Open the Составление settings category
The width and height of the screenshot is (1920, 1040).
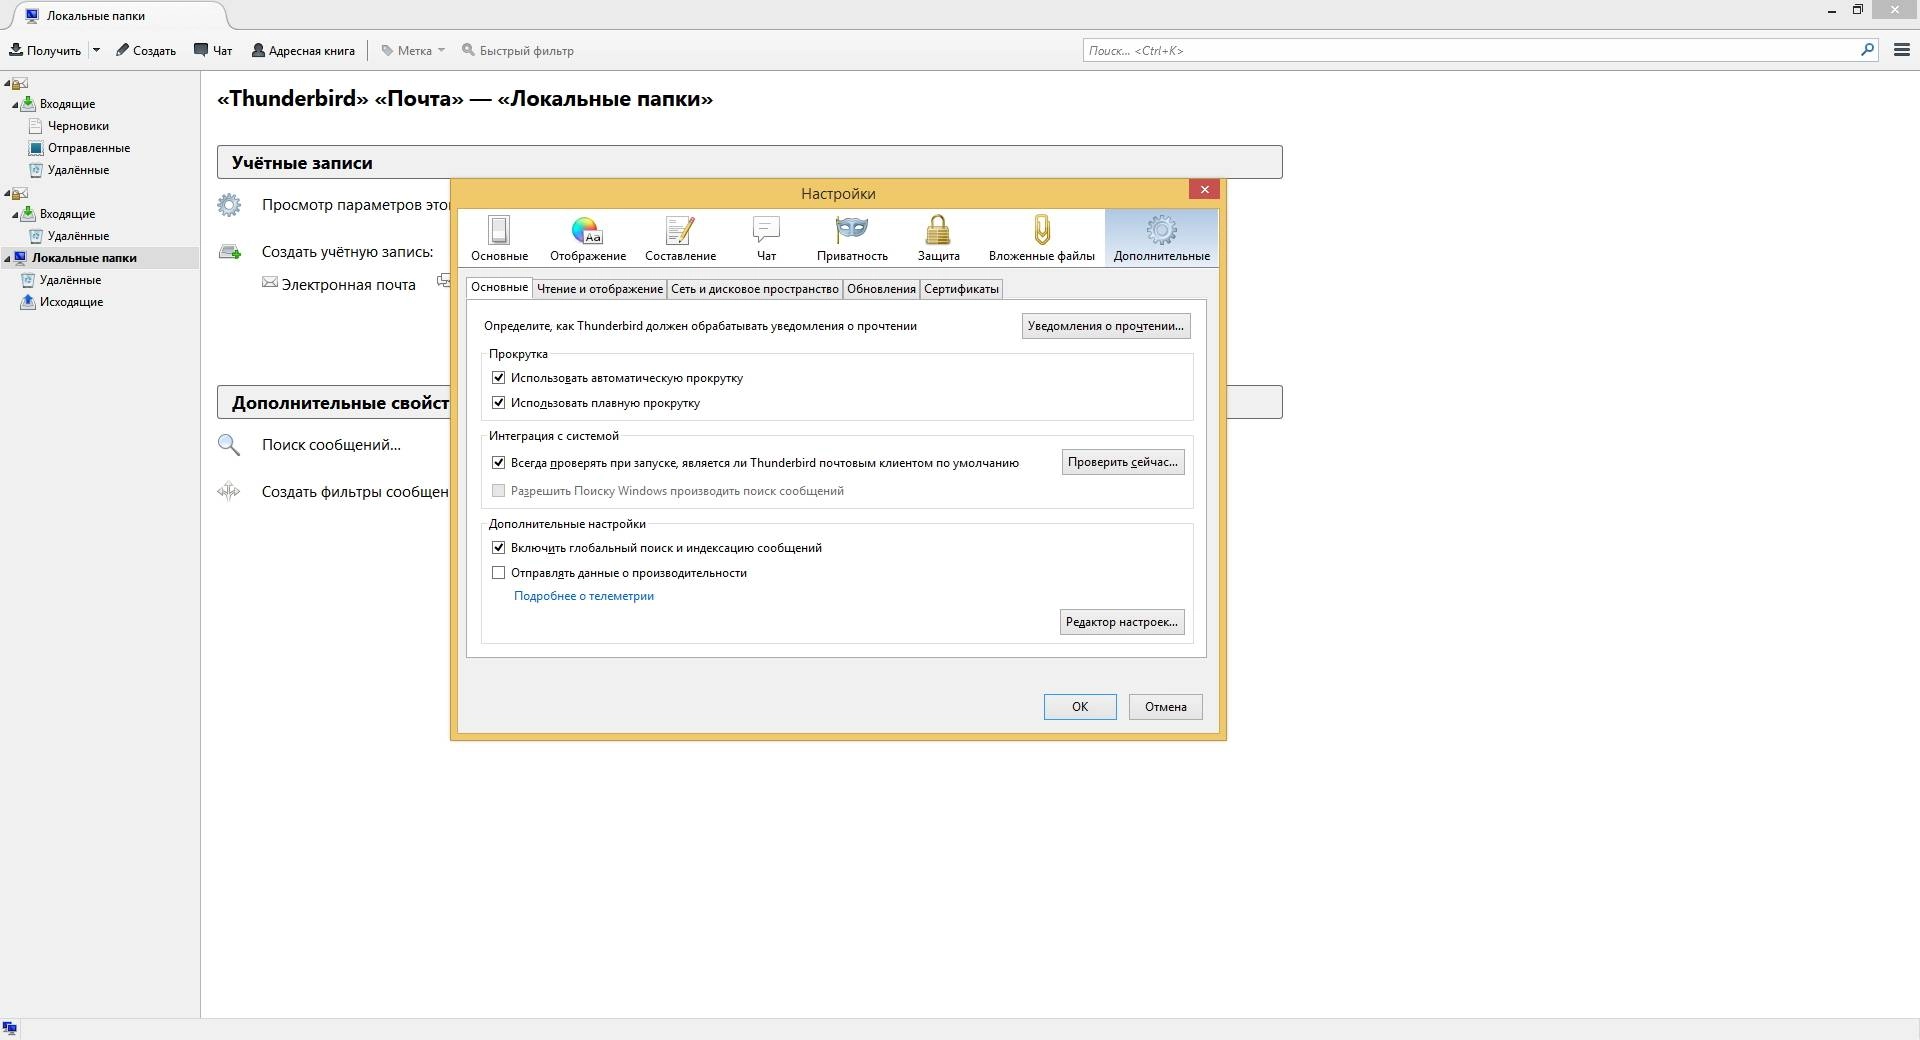680,238
